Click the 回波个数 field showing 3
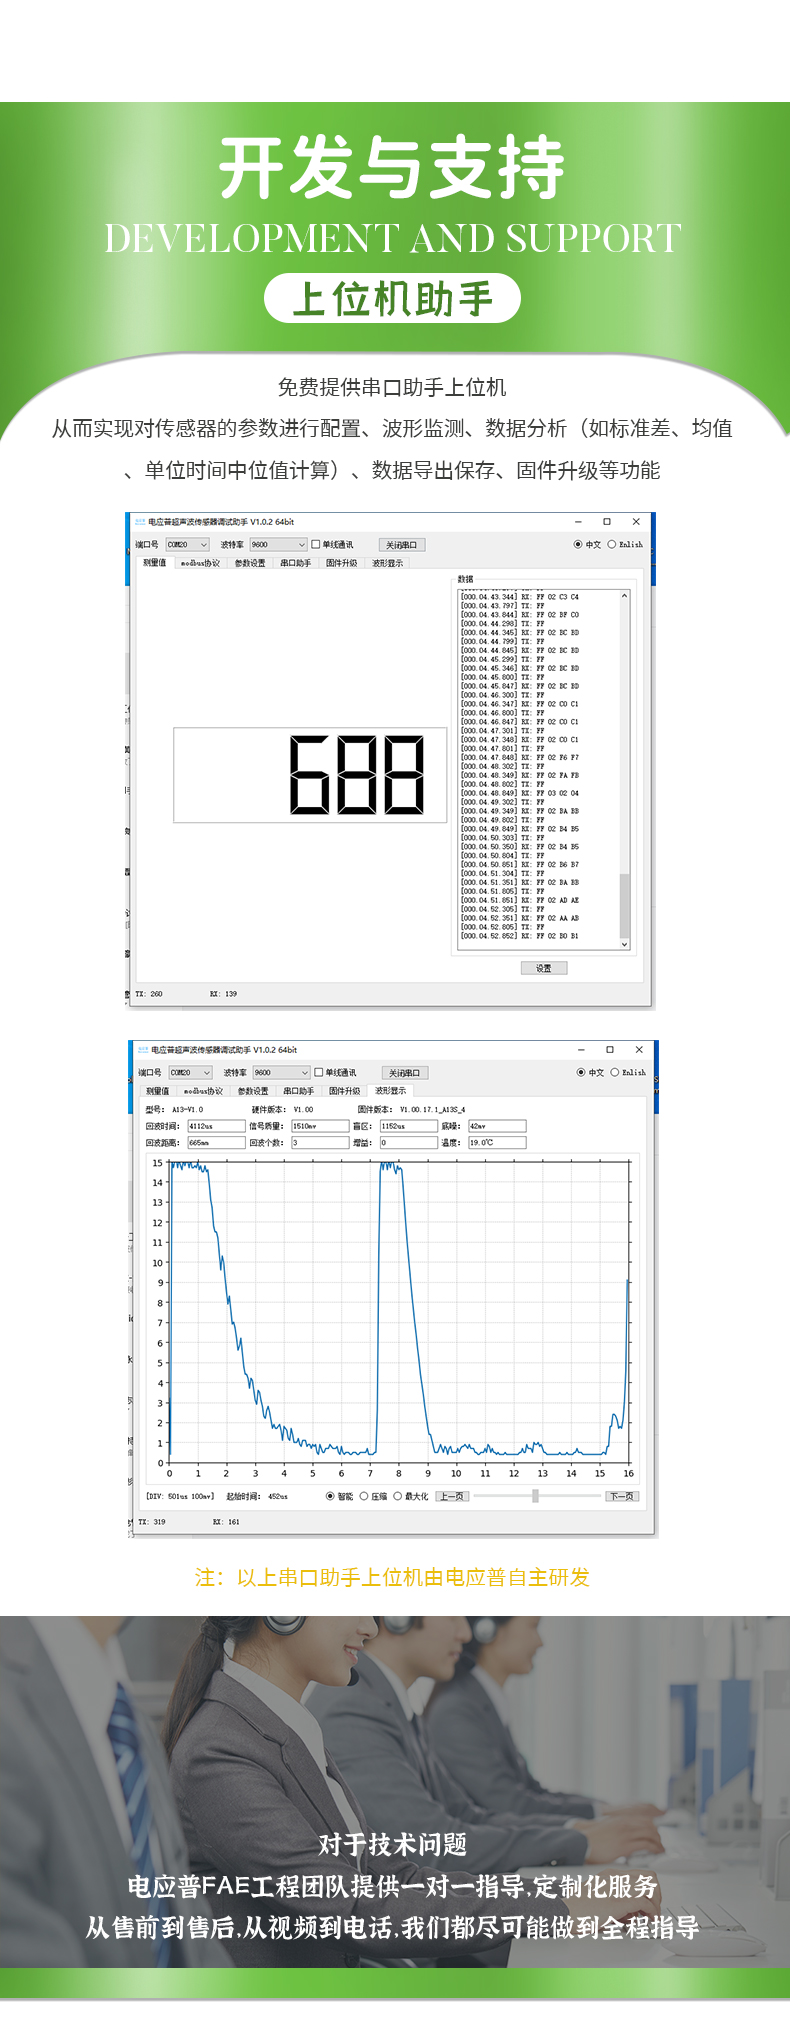The width and height of the screenshot is (790, 2040). coord(320,1142)
